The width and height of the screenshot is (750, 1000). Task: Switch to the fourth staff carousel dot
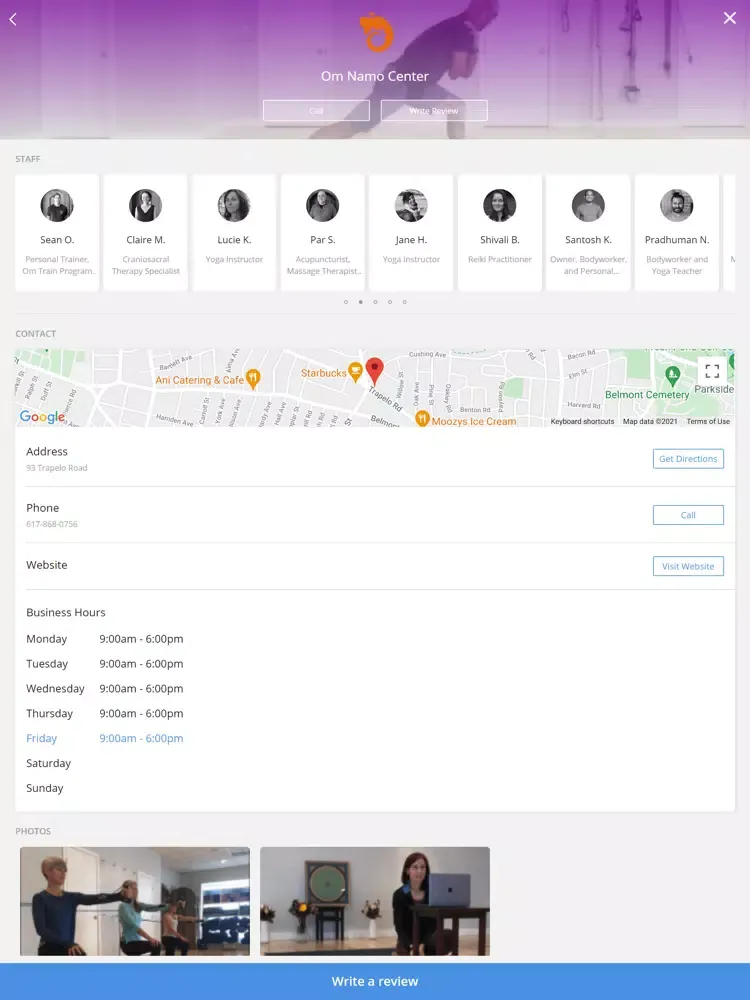(x=390, y=302)
